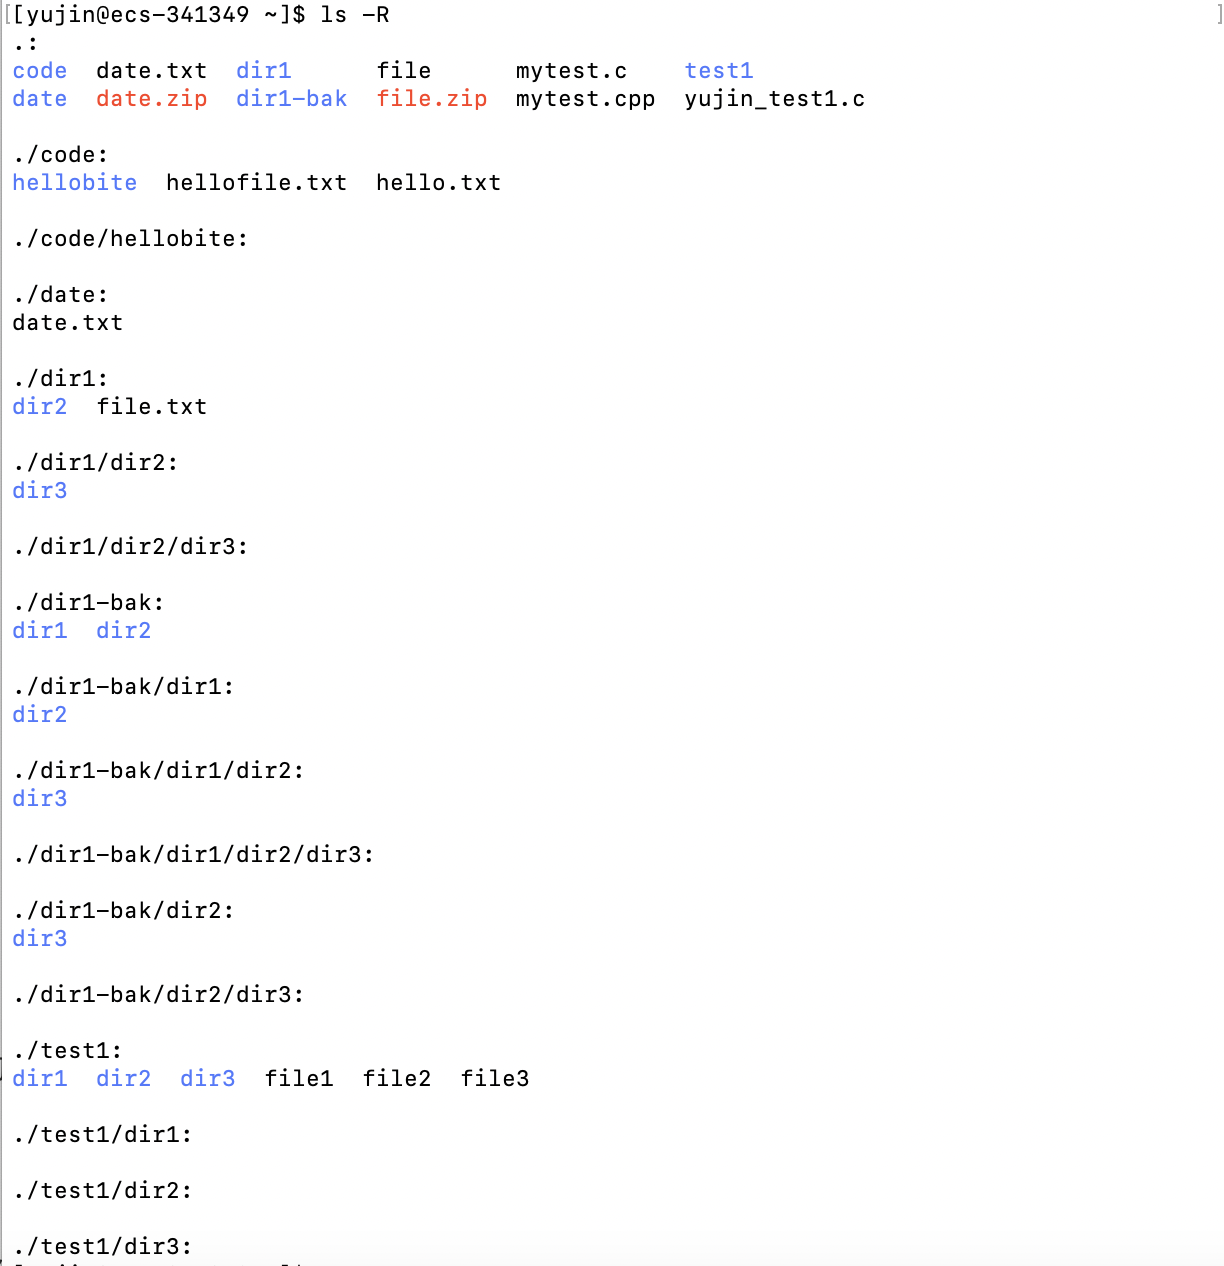Viewport: 1224px width, 1266px height.
Task: Click the './dir1/dir2/dir3:' header line
Action: point(131,547)
